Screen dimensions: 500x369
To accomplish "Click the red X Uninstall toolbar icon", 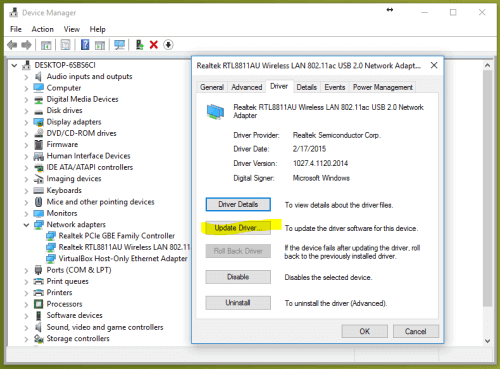I will [x=154, y=45].
